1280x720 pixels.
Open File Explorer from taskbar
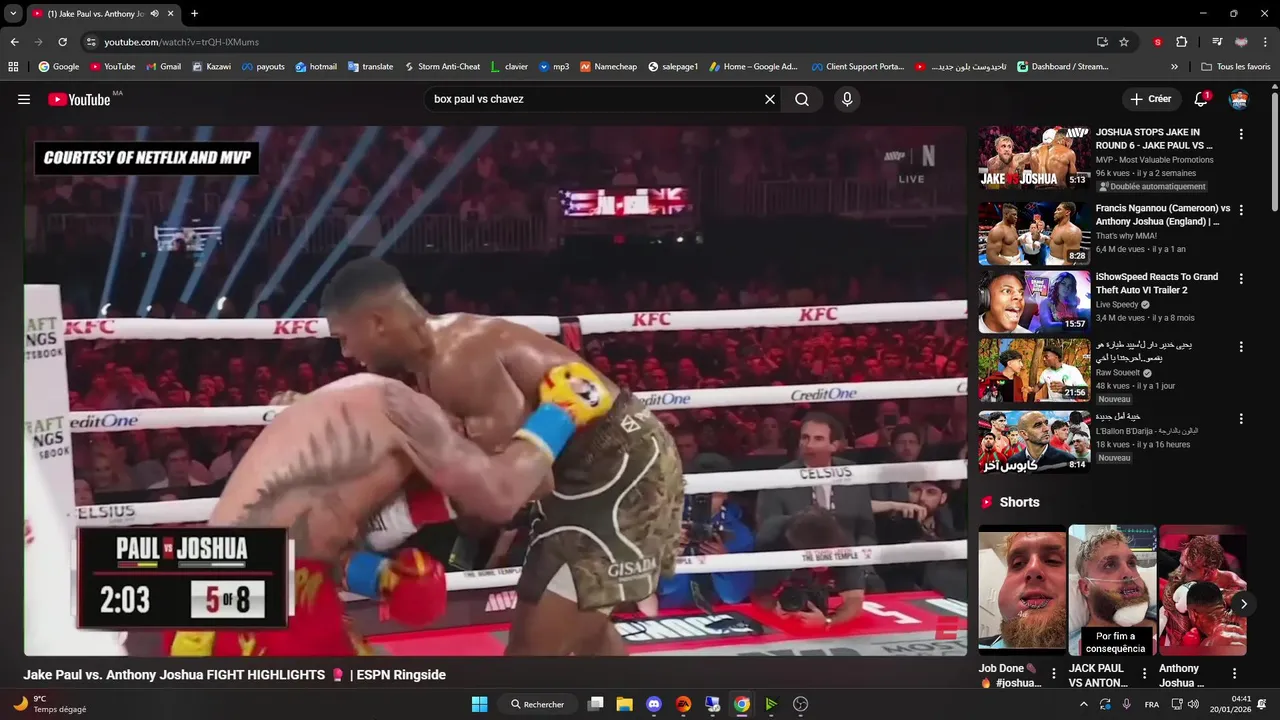(625, 704)
